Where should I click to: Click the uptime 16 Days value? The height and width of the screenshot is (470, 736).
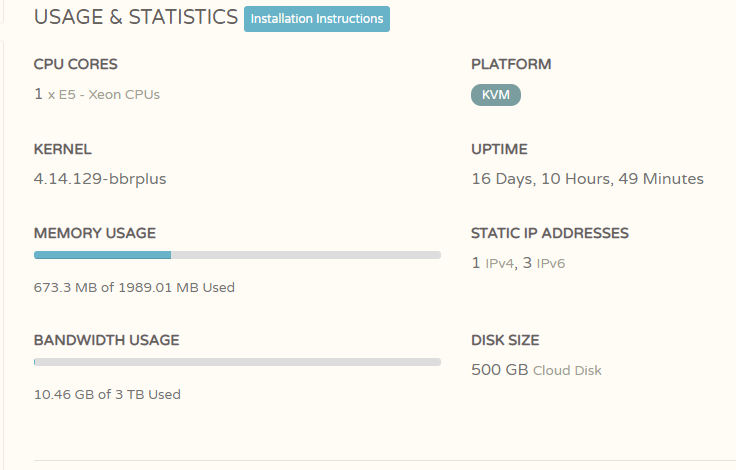click(x=587, y=179)
